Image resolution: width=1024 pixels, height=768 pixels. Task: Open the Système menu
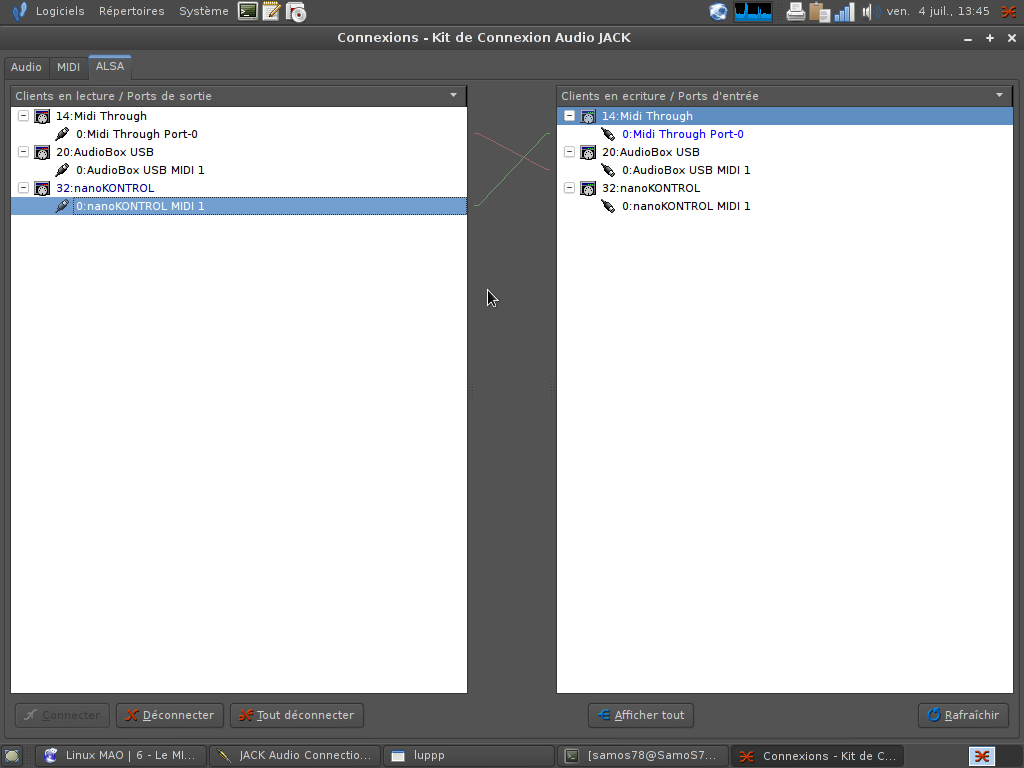(x=204, y=11)
